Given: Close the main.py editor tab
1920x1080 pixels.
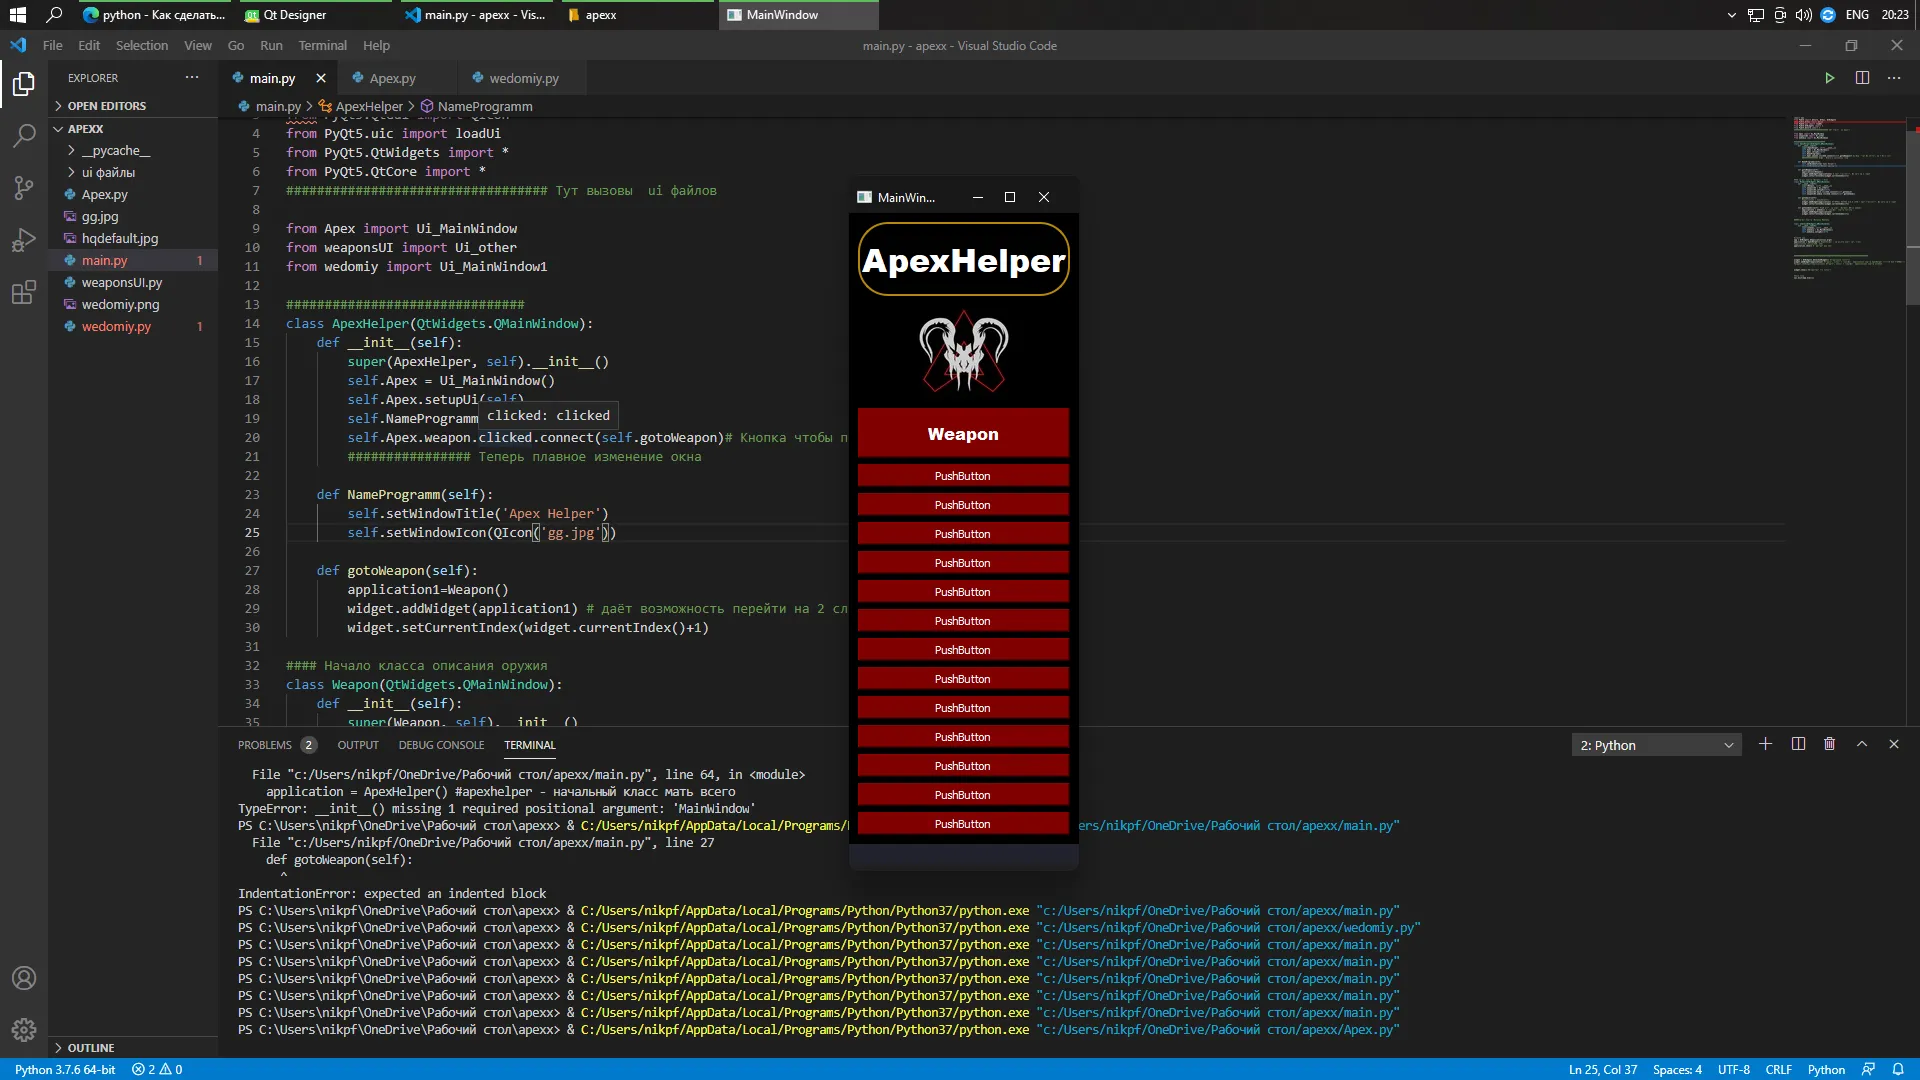Looking at the screenshot, I should 321,78.
